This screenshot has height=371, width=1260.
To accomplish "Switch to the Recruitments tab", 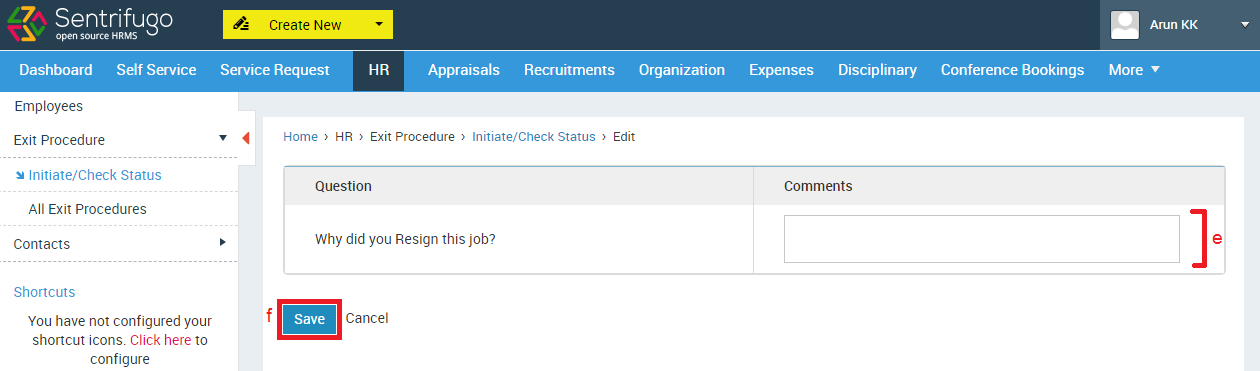I will point(569,70).
